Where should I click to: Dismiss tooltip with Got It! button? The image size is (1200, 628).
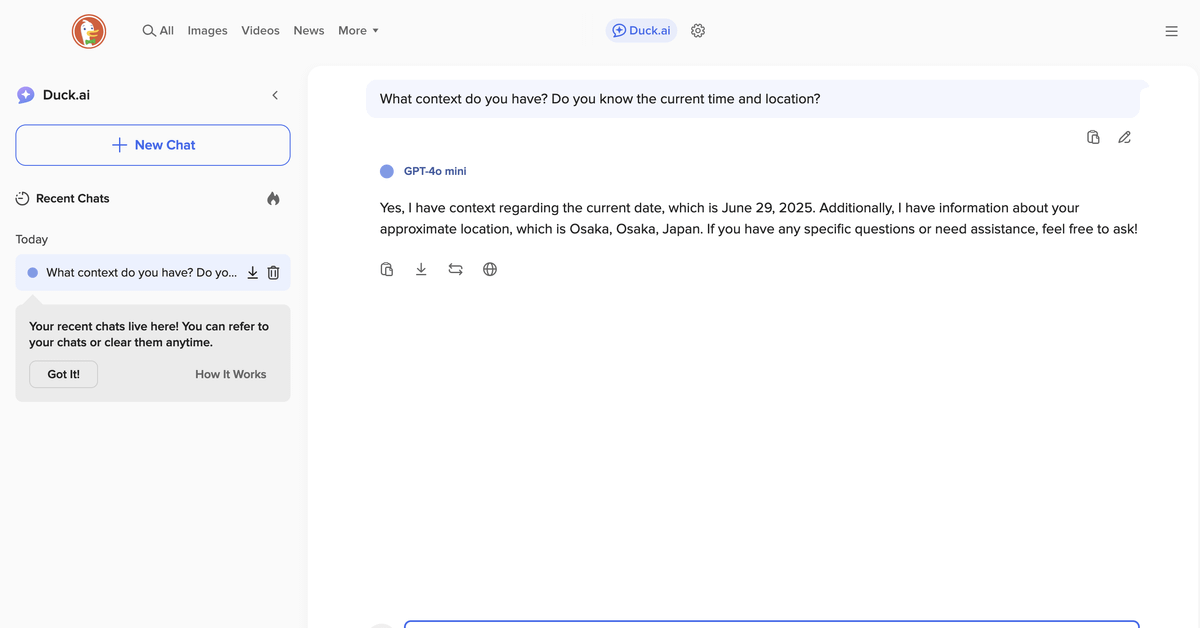pos(64,374)
